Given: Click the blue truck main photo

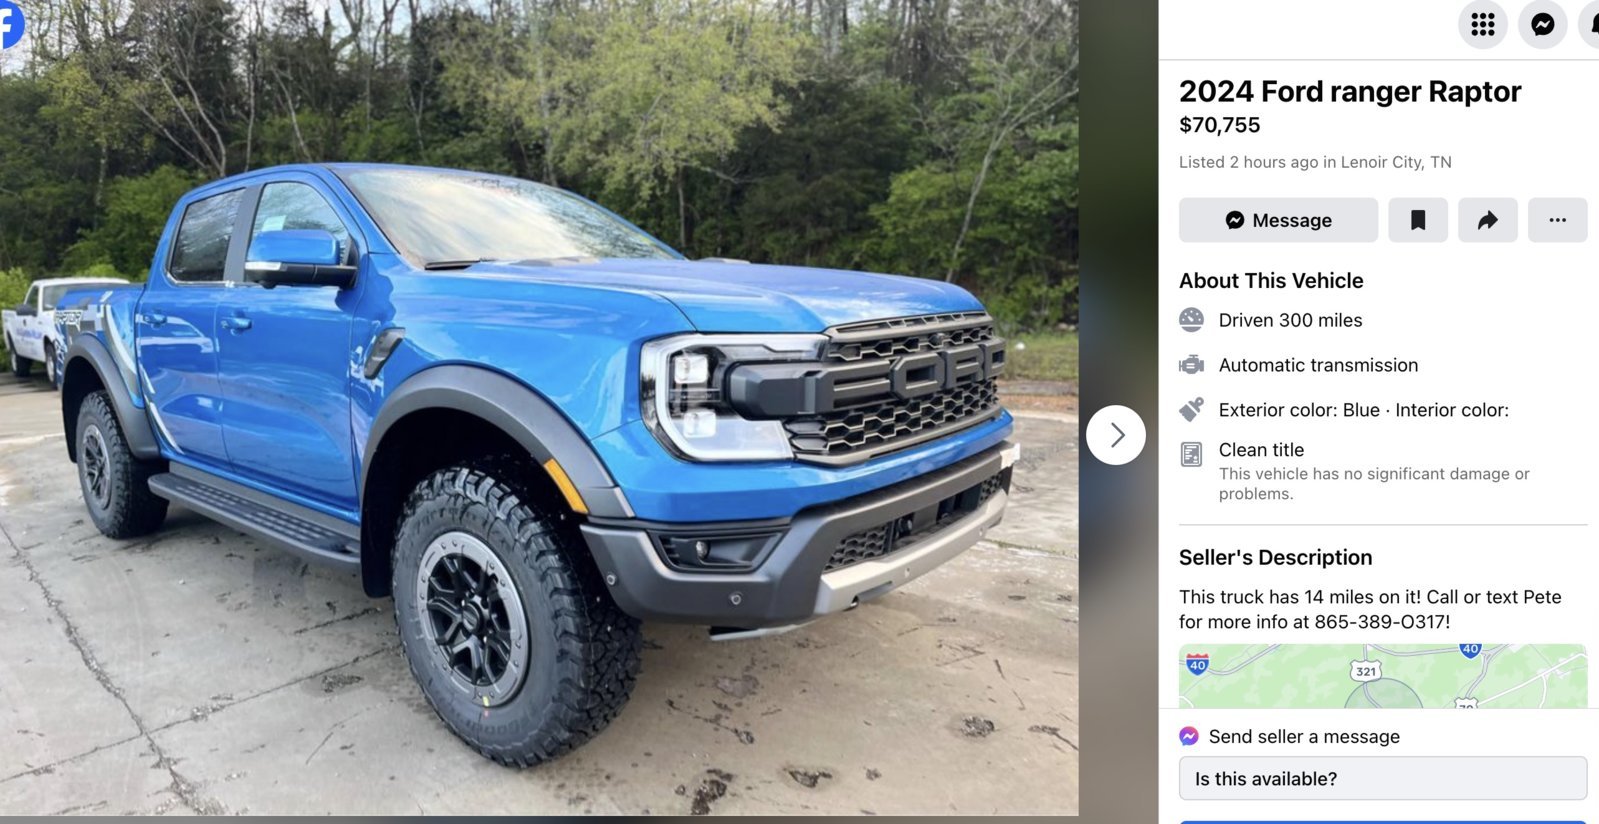Looking at the screenshot, I should click(x=539, y=408).
